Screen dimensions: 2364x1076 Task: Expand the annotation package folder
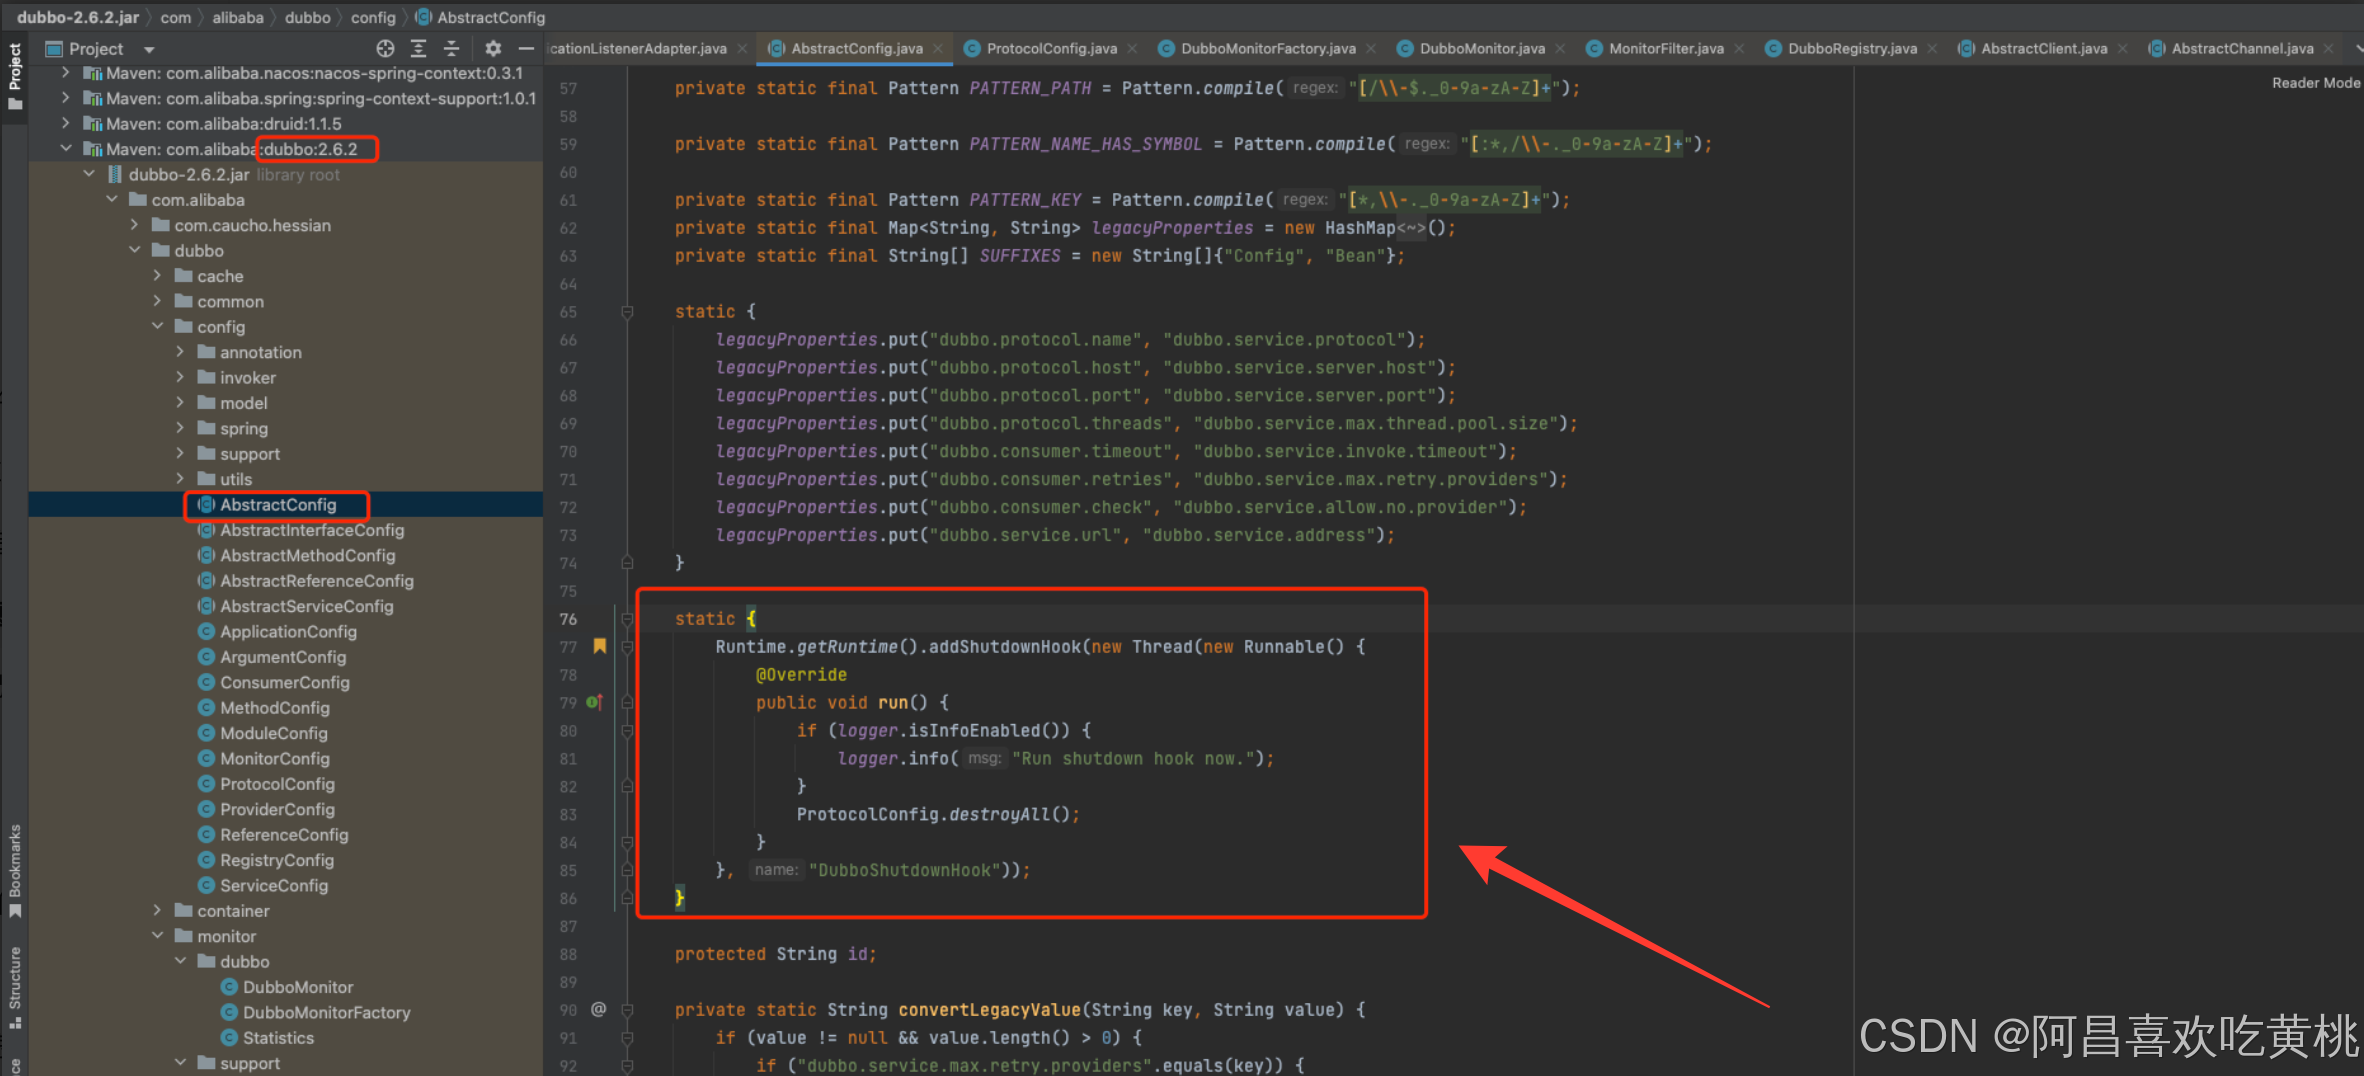[180, 352]
